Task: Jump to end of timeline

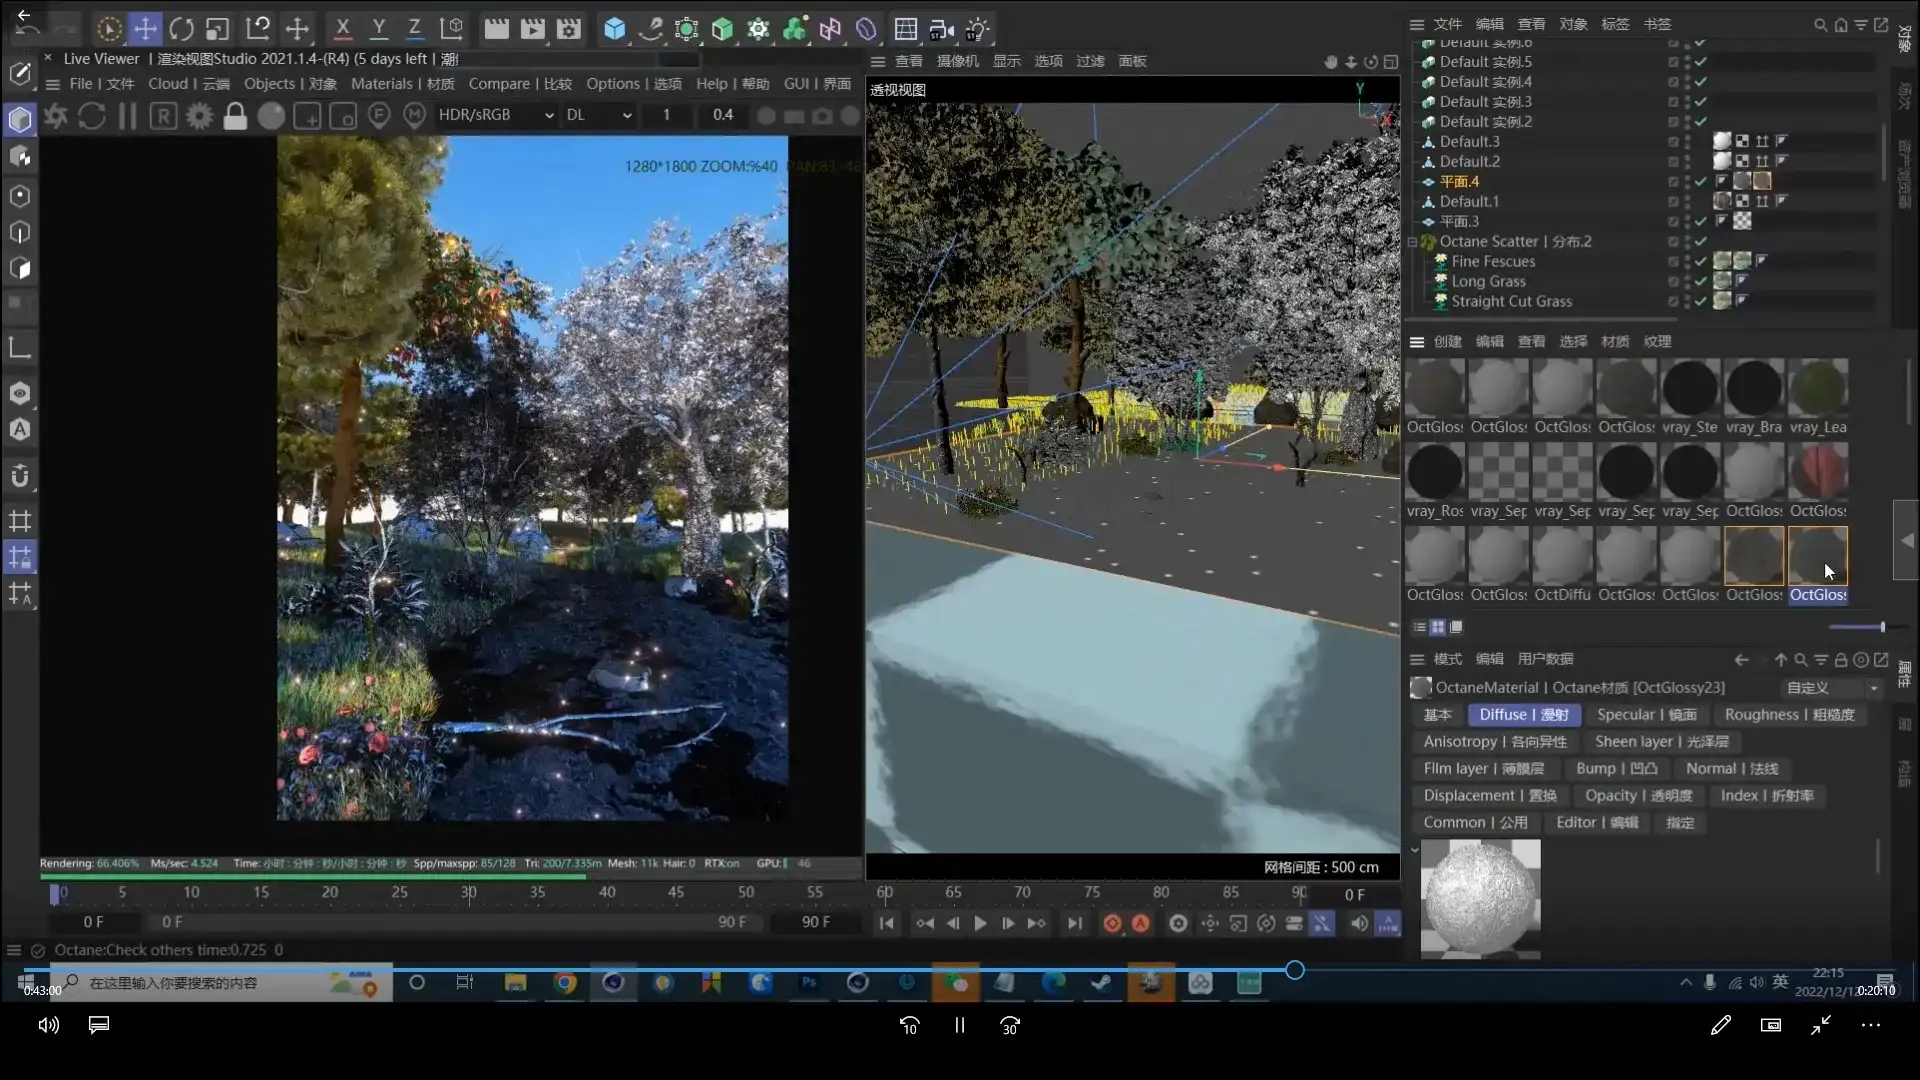Action: [x=1074, y=923]
